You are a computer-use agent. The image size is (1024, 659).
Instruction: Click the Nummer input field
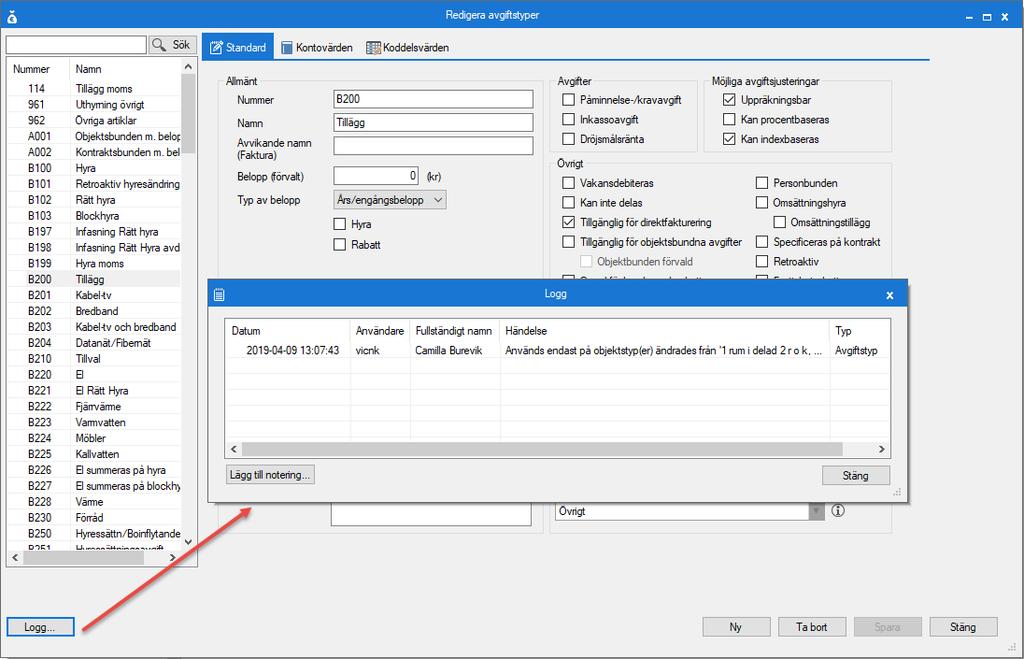[433, 99]
